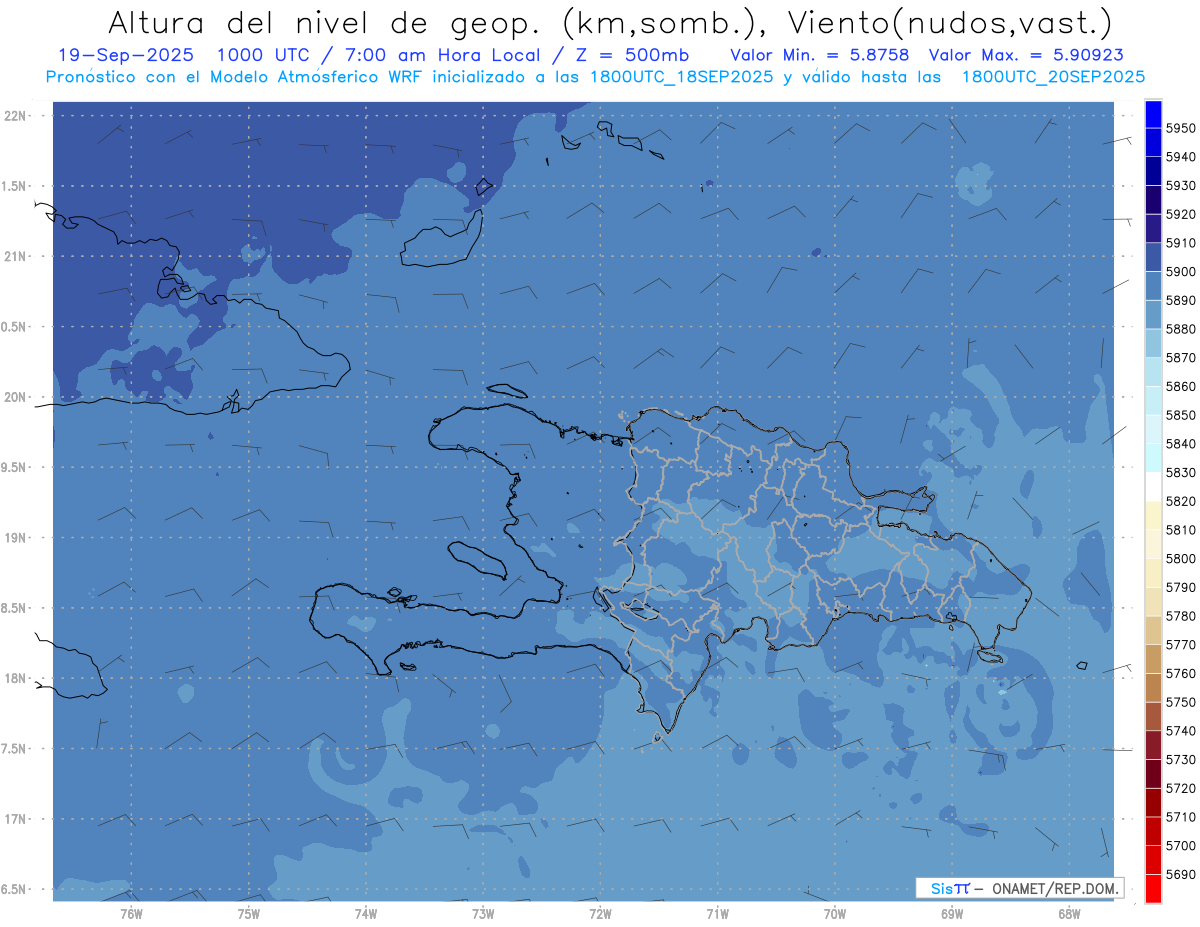The width and height of the screenshot is (1200, 927).
Task: Click the red color bar segment below 5690
Action: [x=1153, y=888]
